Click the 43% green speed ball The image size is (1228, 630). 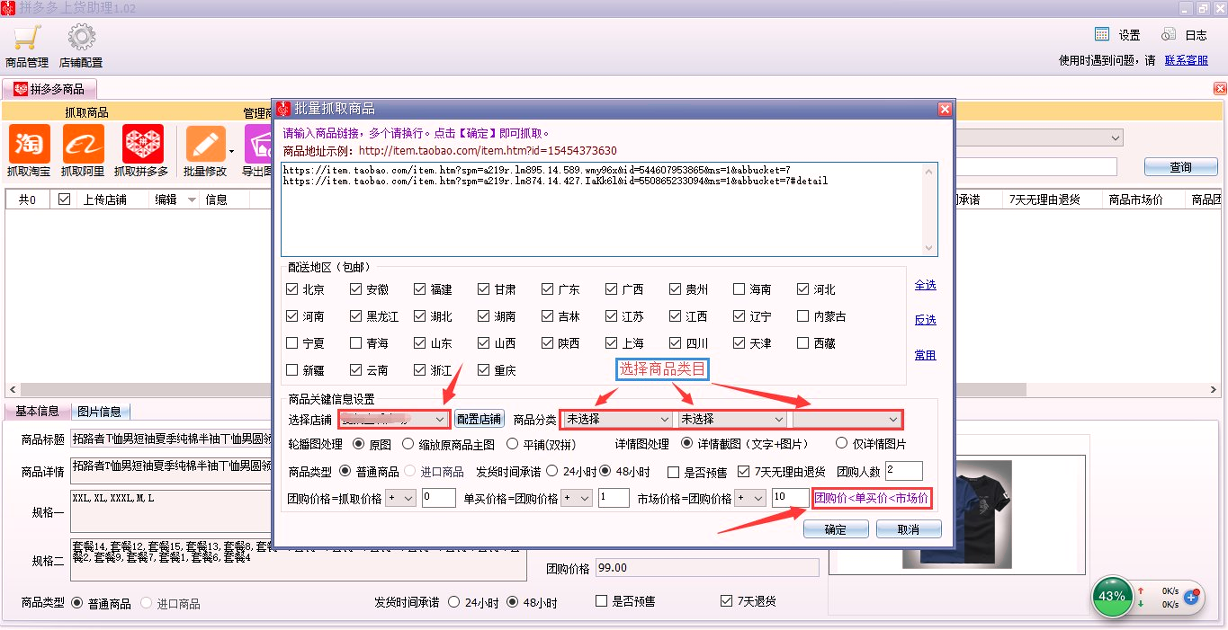click(x=1112, y=596)
